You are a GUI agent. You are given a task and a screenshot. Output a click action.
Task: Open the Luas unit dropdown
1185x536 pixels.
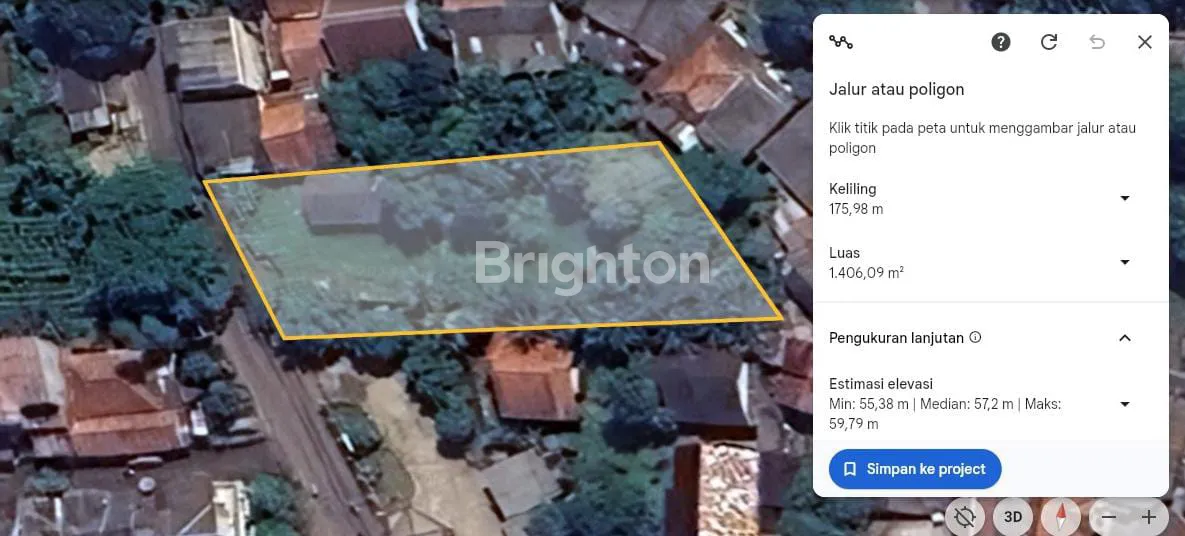point(1125,262)
